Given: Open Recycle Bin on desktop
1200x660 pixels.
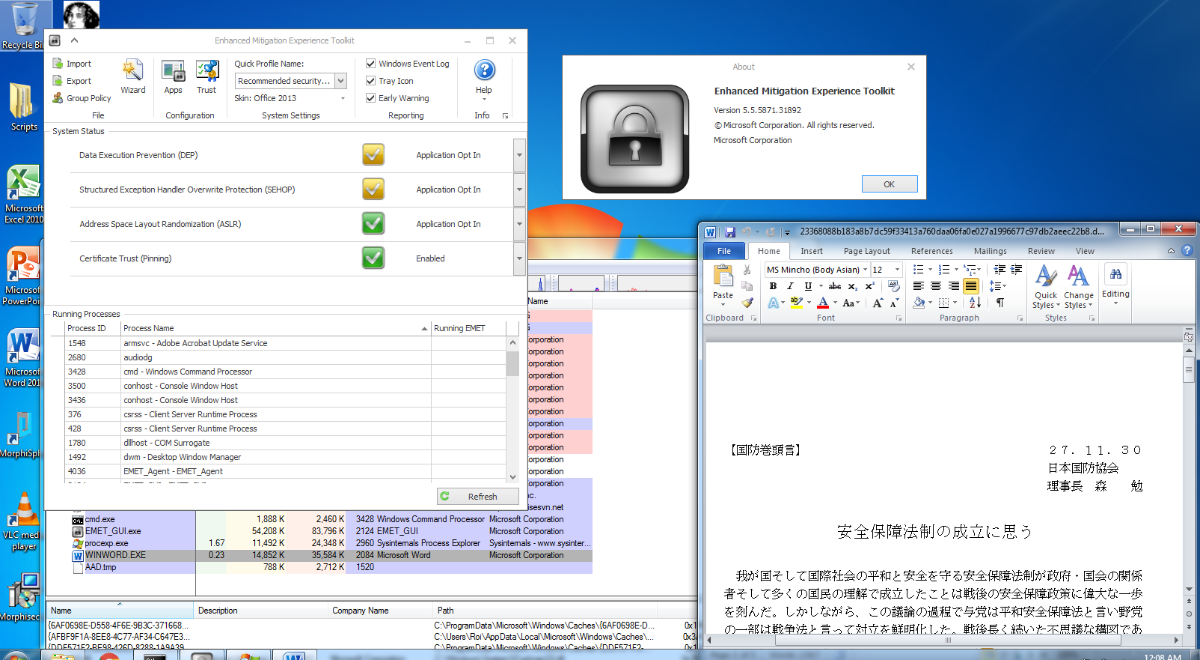Looking at the screenshot, I should point(22,25).
